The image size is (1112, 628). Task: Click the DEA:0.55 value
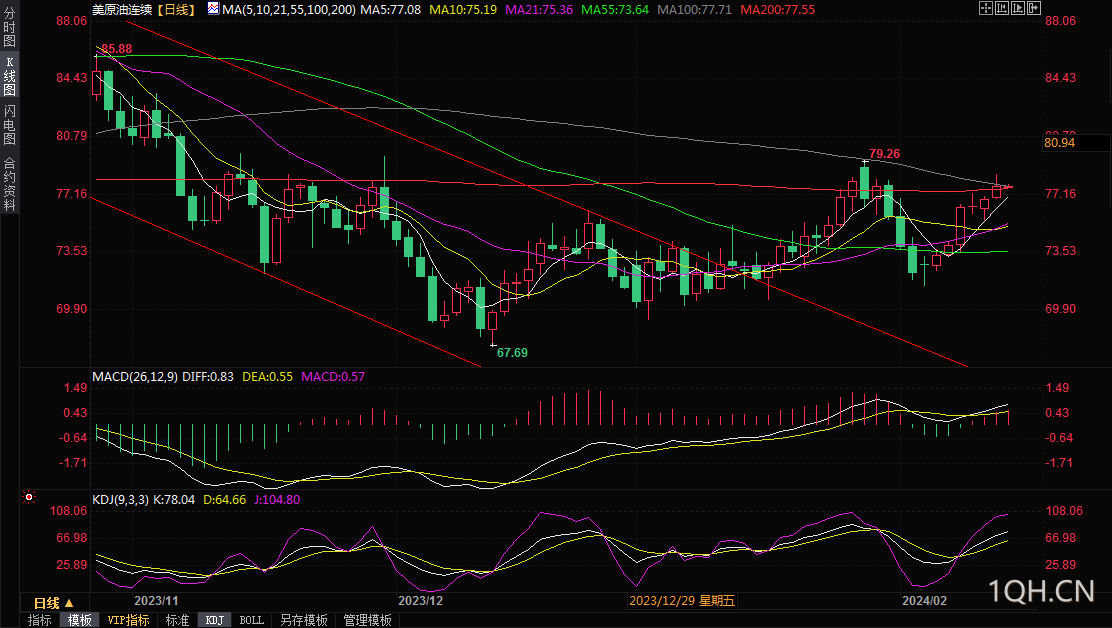[x=267, y=376]
